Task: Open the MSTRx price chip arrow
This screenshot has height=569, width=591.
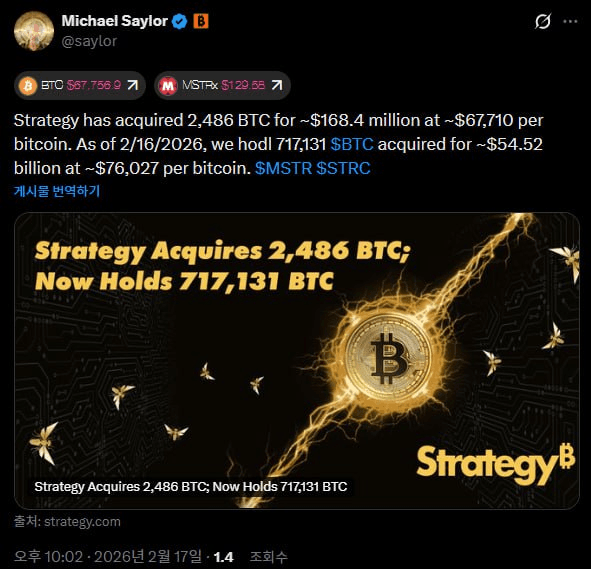Action: pos(277,85)
